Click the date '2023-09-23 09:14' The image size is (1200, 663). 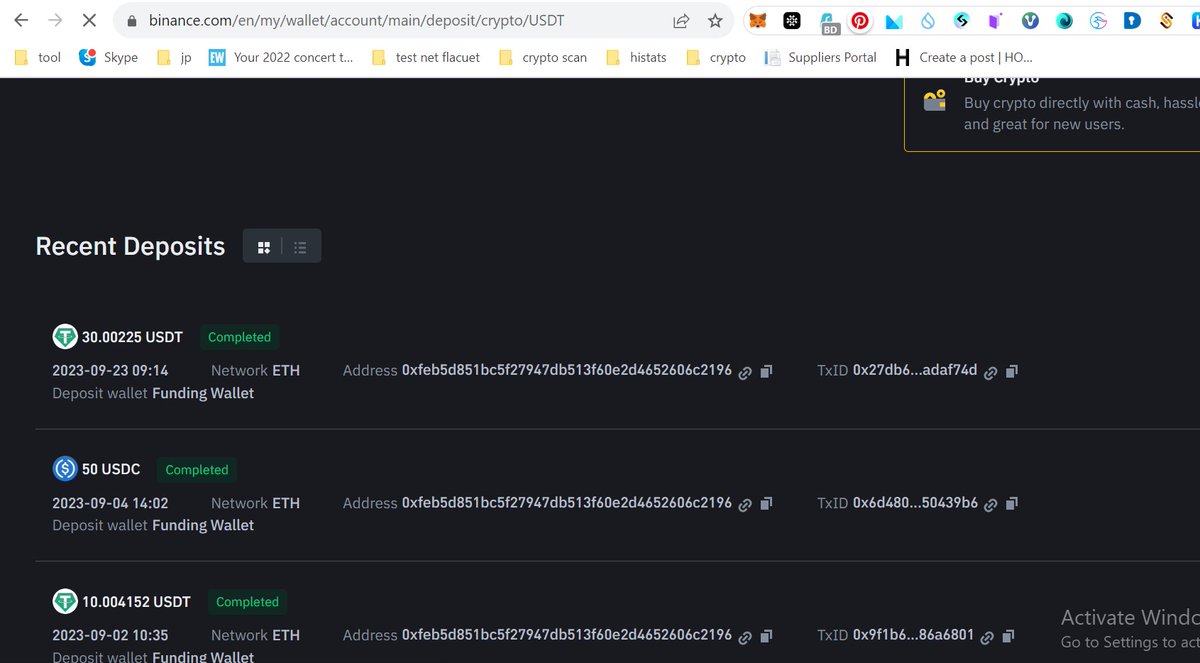[110, 370]
